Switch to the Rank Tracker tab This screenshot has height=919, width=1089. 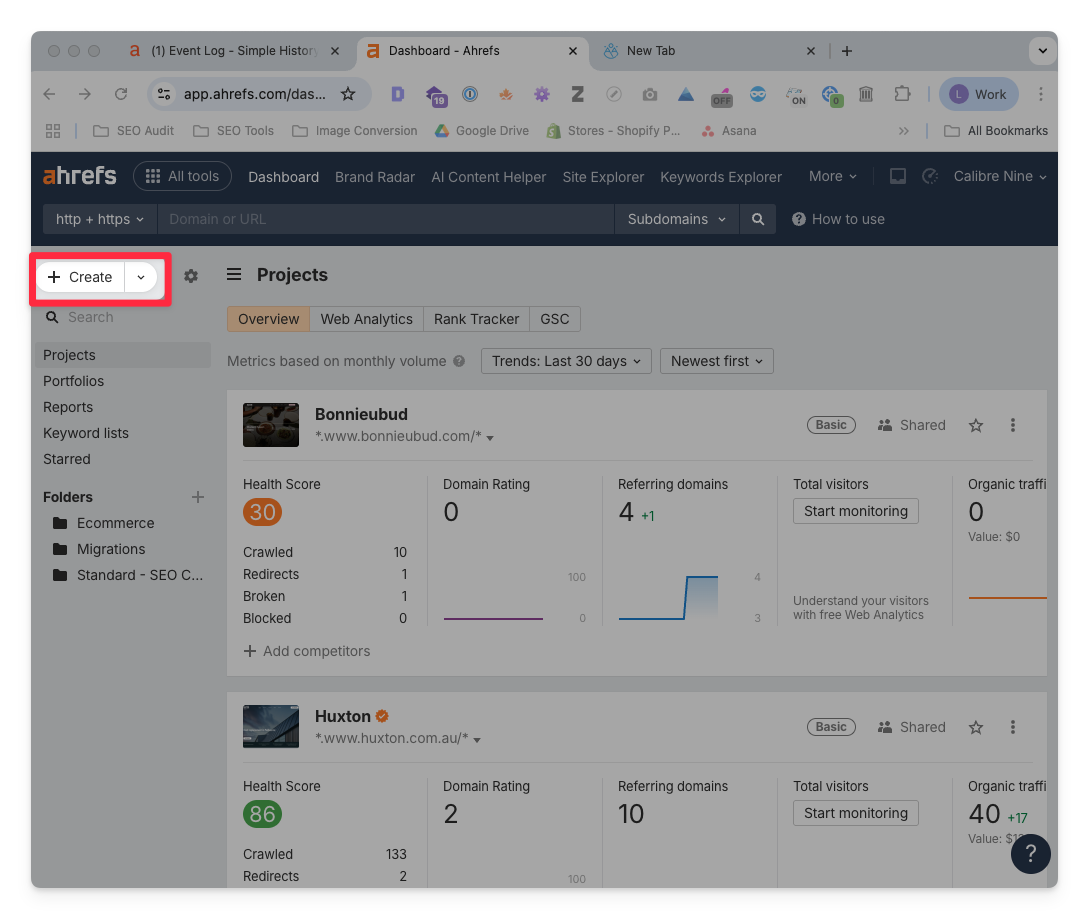476,319
